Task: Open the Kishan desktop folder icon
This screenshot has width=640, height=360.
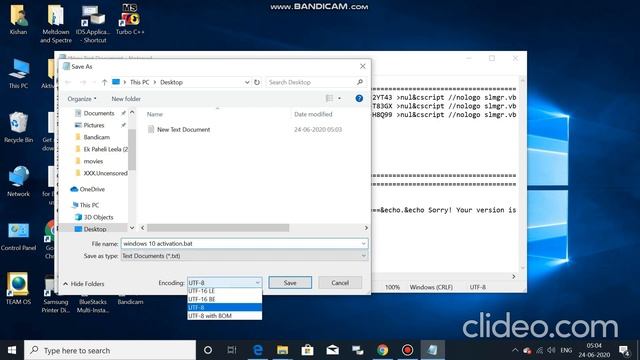Action: point(18,20)
